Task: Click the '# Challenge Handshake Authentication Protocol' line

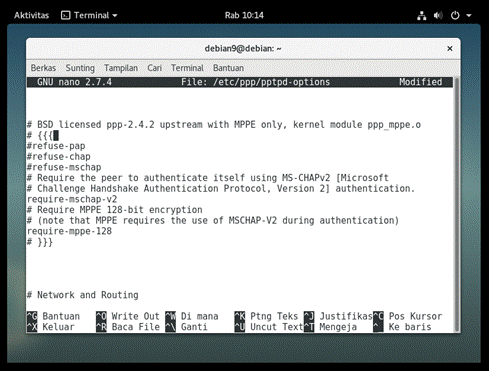Action: click(x=221, y=189)
